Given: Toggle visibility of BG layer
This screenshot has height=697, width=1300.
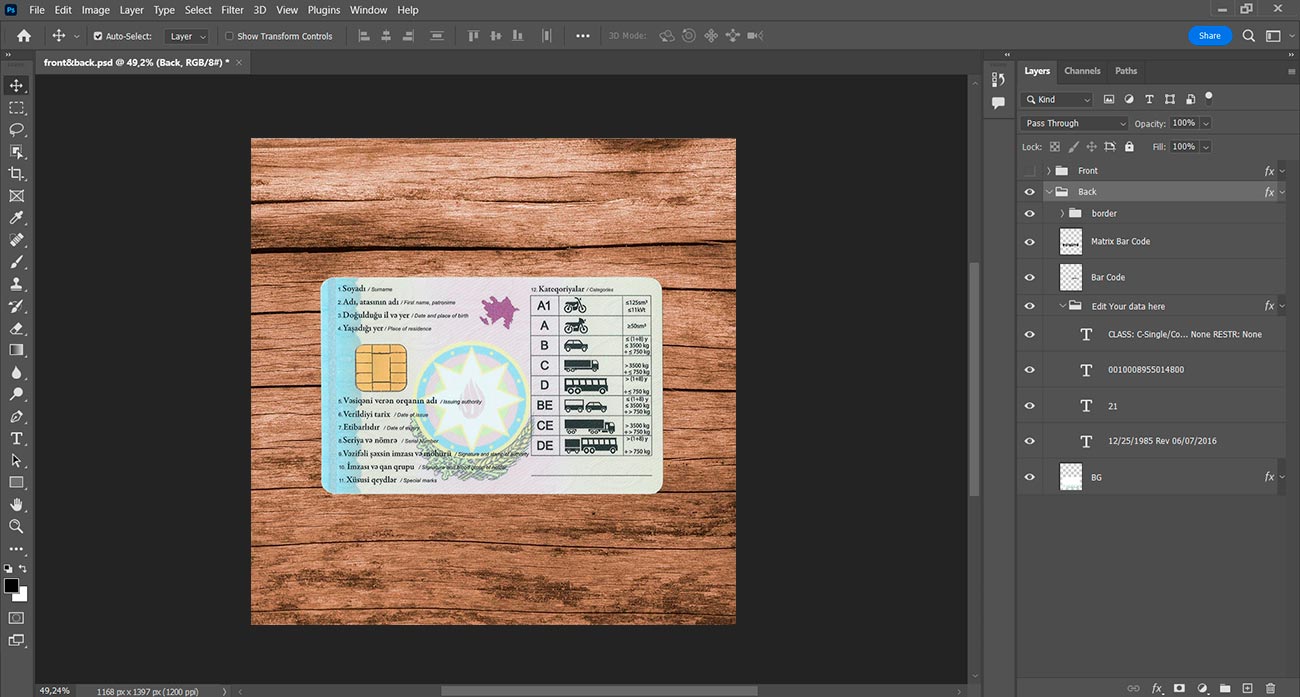Looking at the screenshot, I should click(1029, 477).
